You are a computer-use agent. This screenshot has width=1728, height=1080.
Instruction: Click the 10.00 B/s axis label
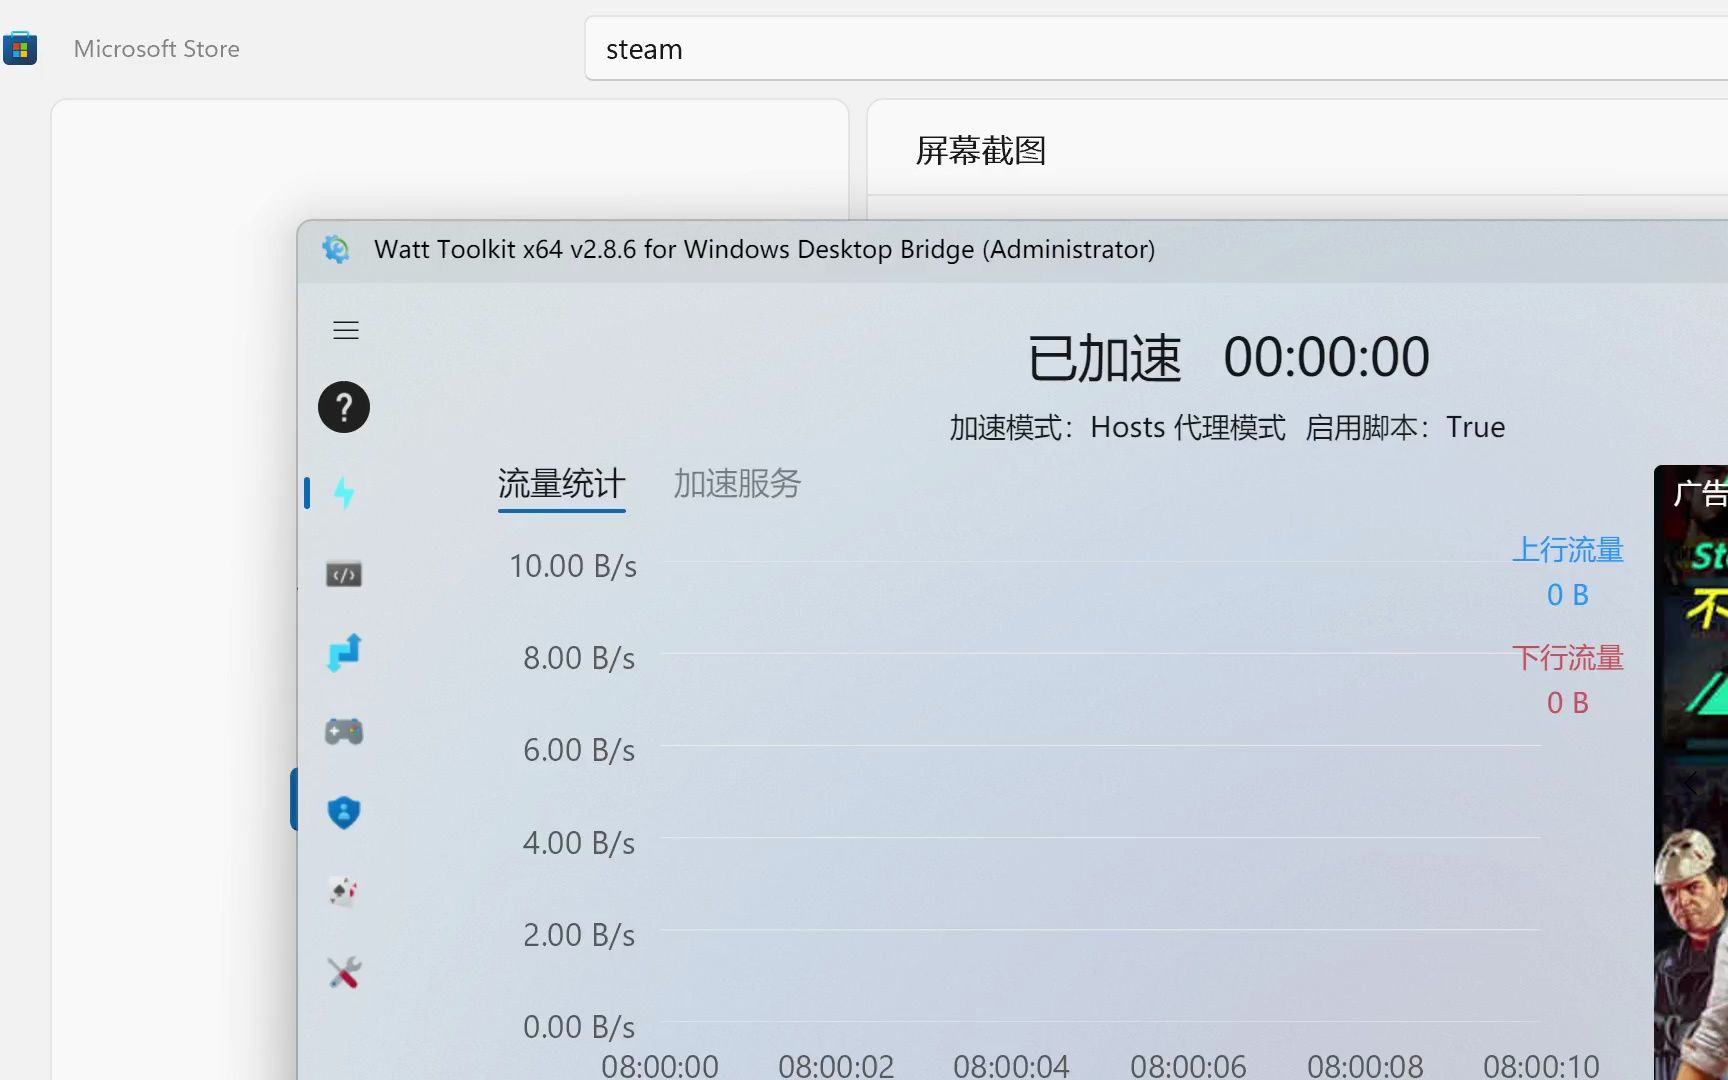click(573, 566)
